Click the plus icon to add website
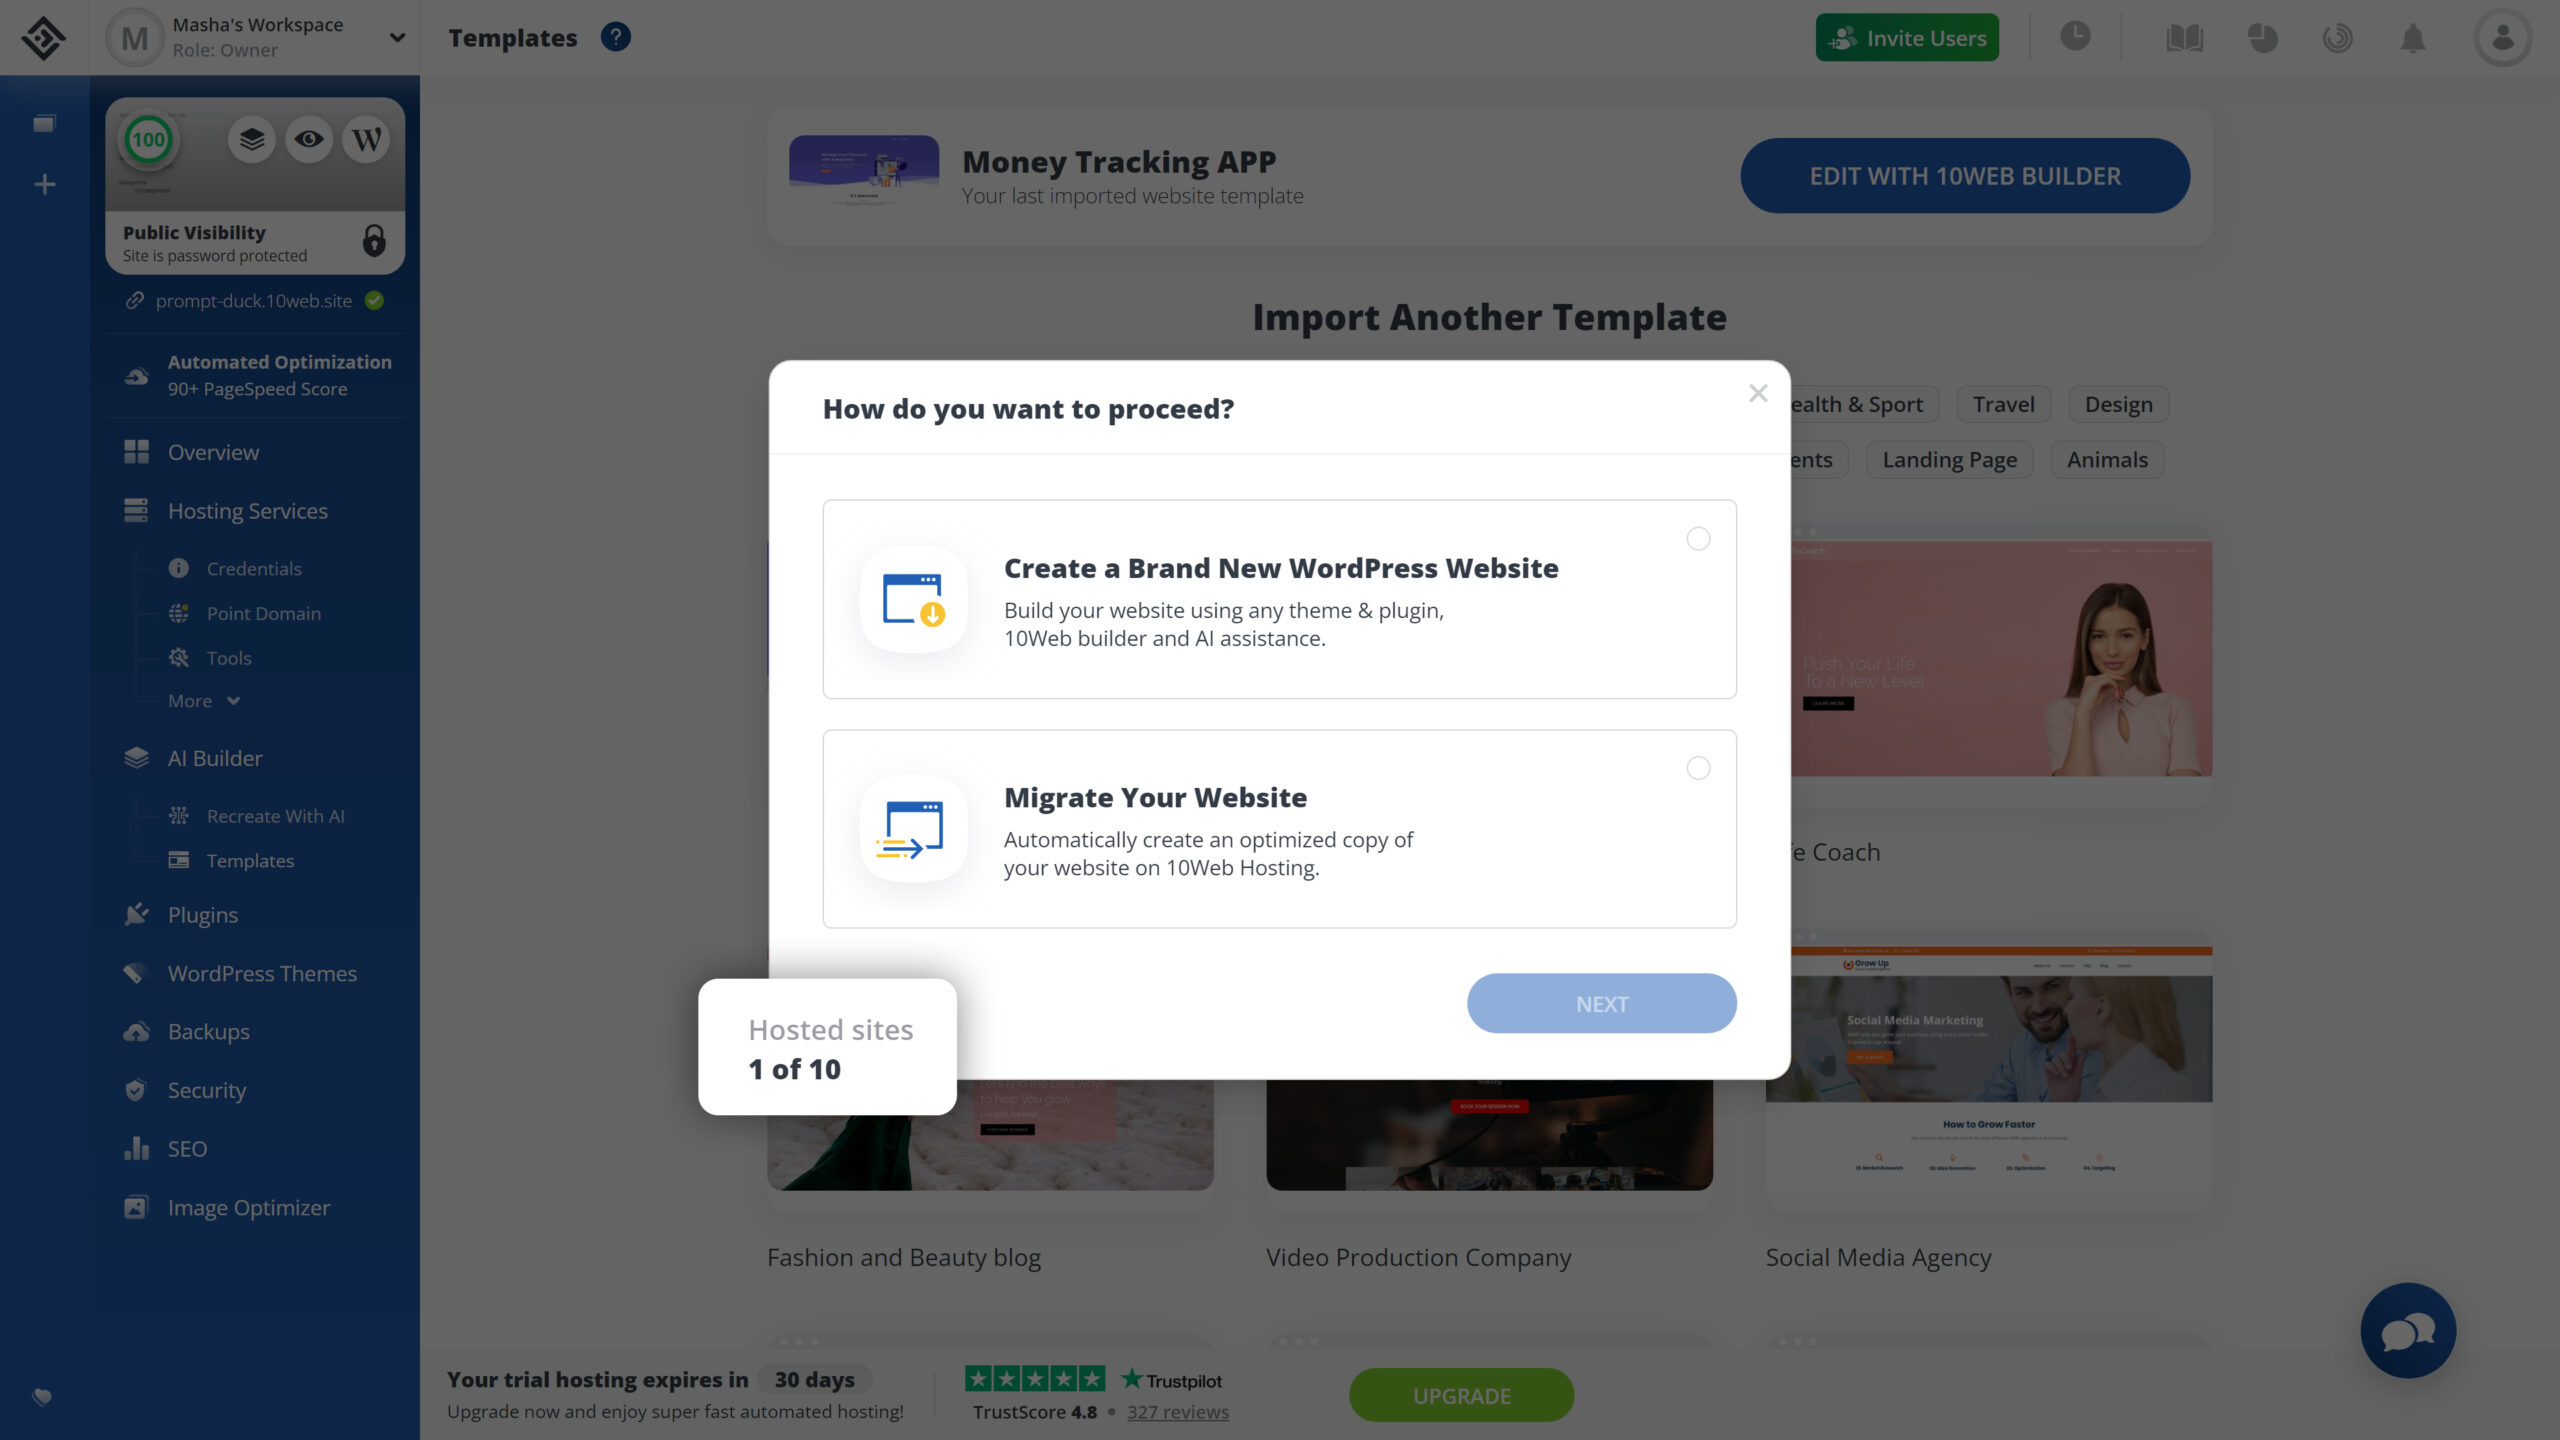Viewport: 2560px width, 1440px height. 44,184
